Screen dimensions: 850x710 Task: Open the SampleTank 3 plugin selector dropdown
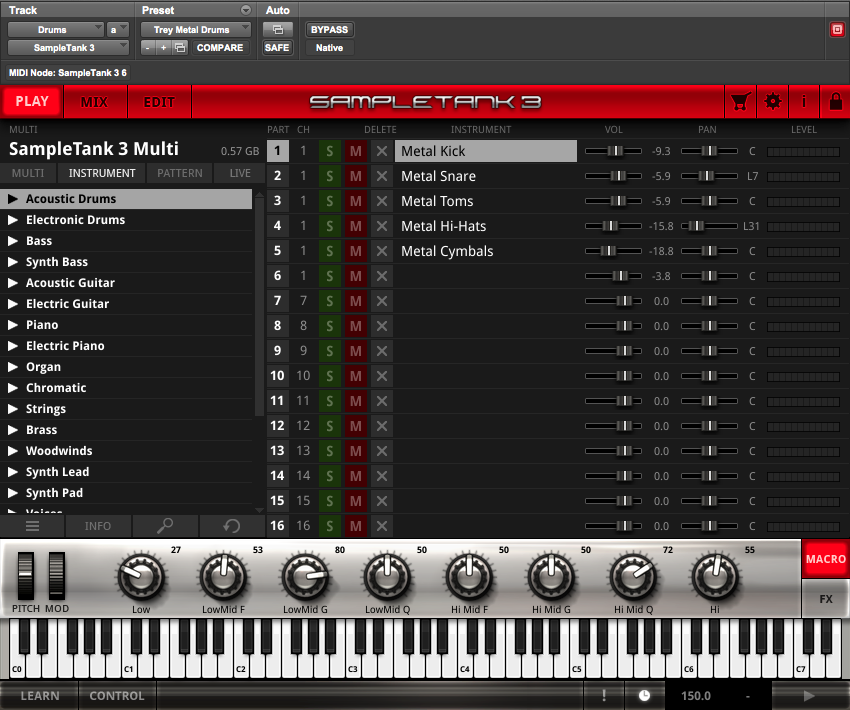pyautogui.click(x=68, y=48)
